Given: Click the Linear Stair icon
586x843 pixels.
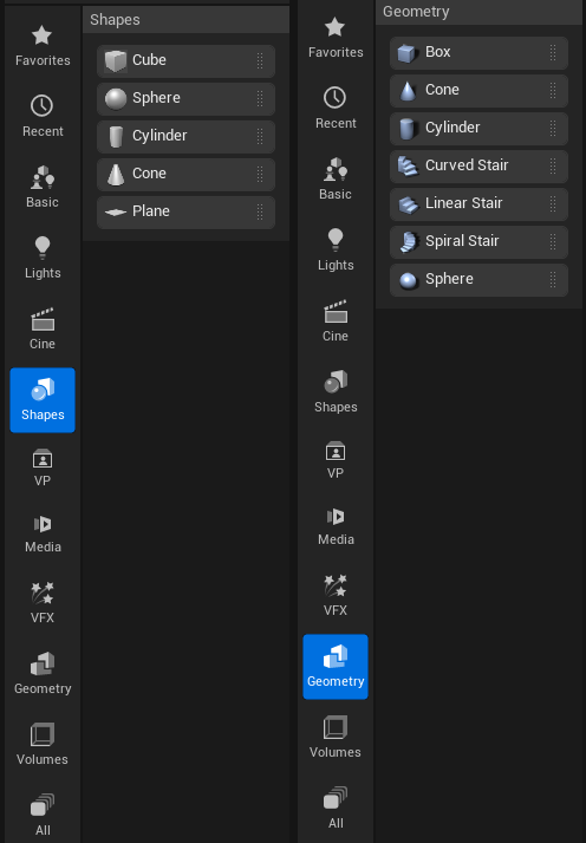Looking at the screenshot, I should click(408, 204).
